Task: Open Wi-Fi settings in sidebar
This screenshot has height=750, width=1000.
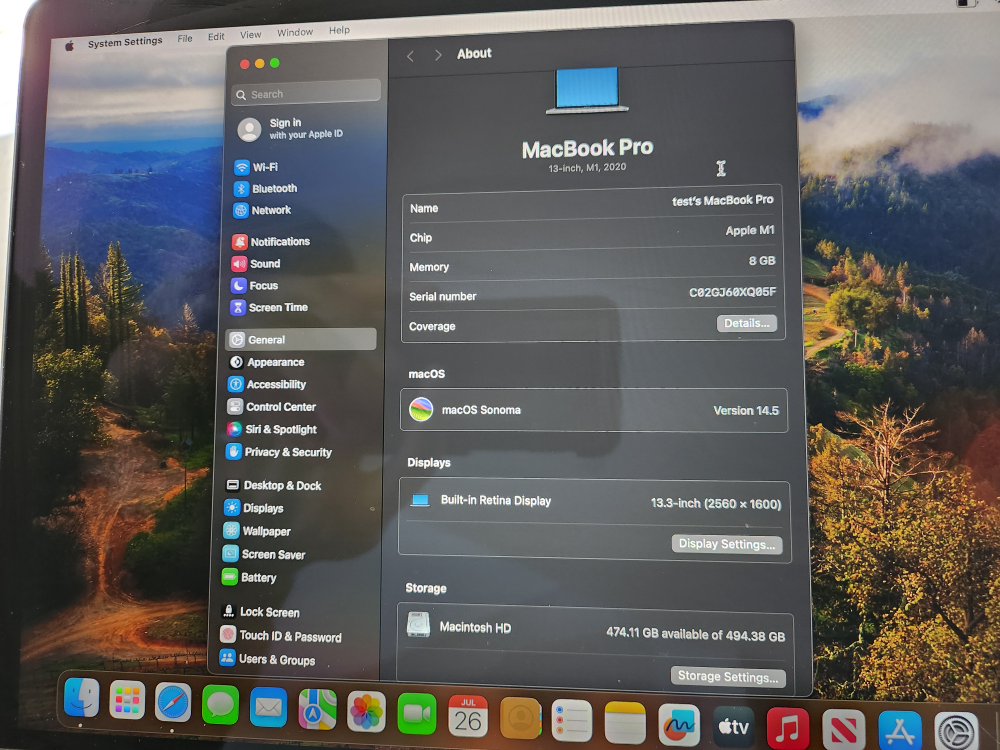Action: click(x=264, y=167)
